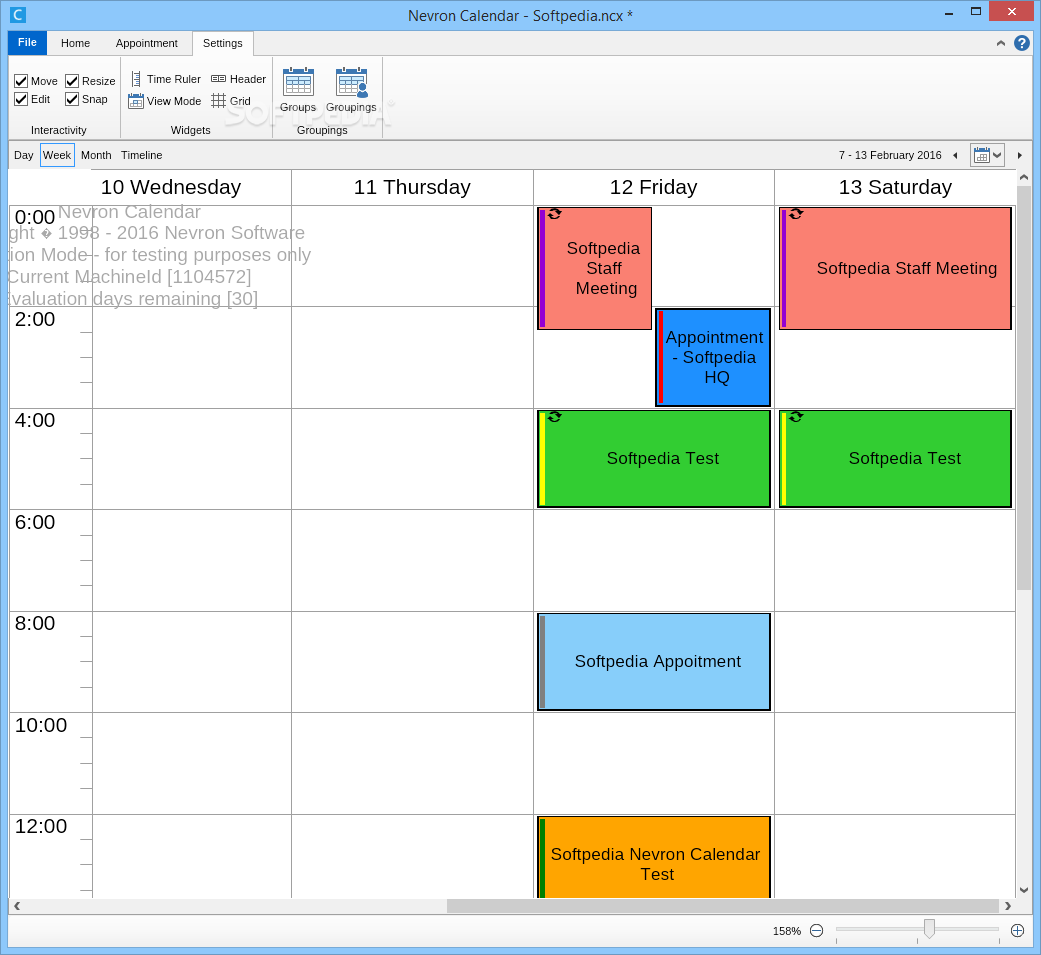Screen dimensions: 1041x955
Task: Uncheck the Resize checkbox
Action: (x=72, y=81)
